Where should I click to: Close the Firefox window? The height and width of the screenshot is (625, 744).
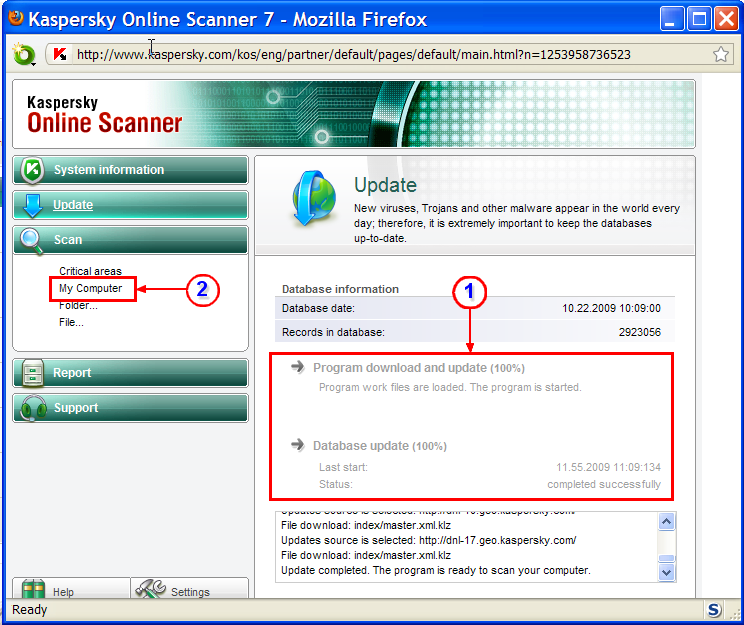[x=727, y=19]
